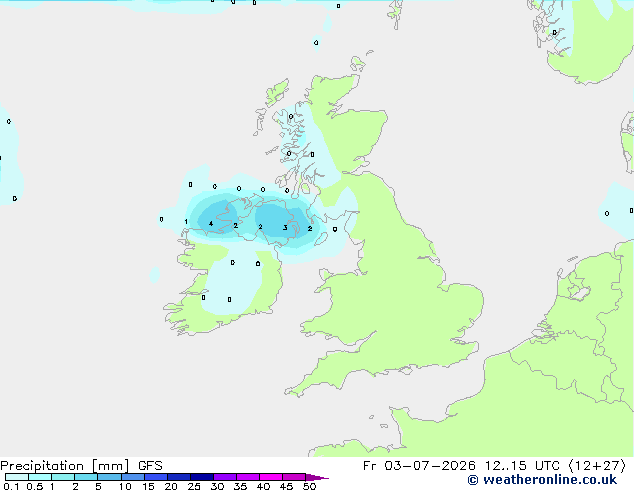Click the '40' legend scale label
The image size is (634, 490).
263,486
